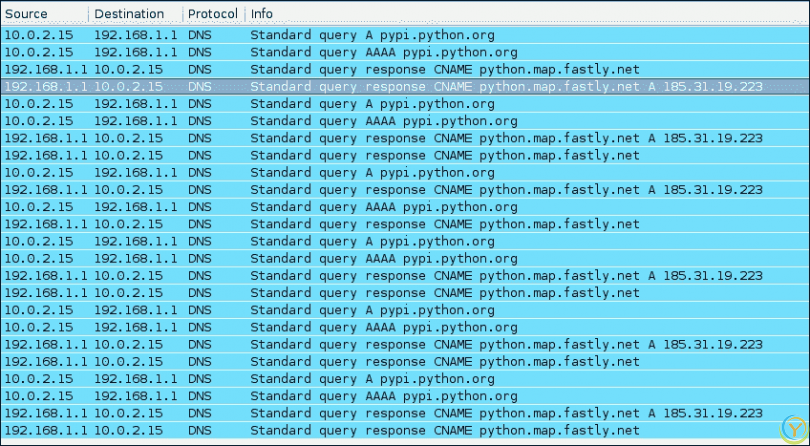Sort by the Destination column header

pos(129,14)
